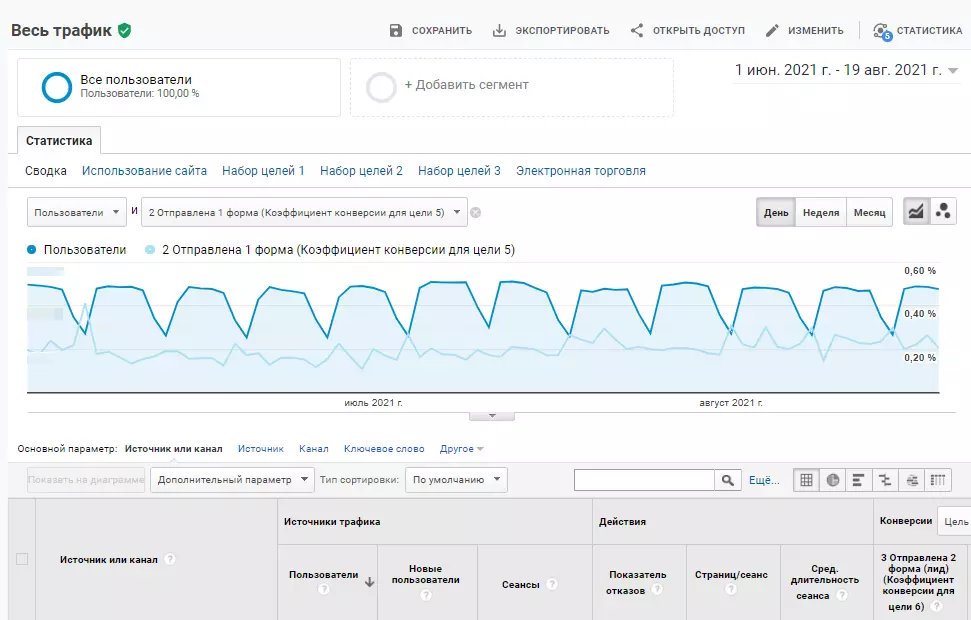Tick the select-all rows checkbox
The width and height of the screenshot is (971, 620).
tap(22, 559)
